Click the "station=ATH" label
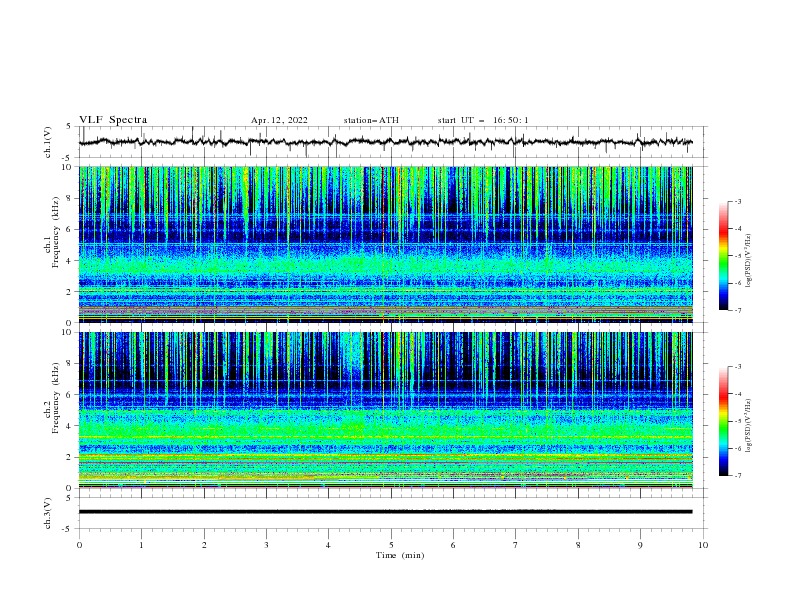 tap(371, 120)
